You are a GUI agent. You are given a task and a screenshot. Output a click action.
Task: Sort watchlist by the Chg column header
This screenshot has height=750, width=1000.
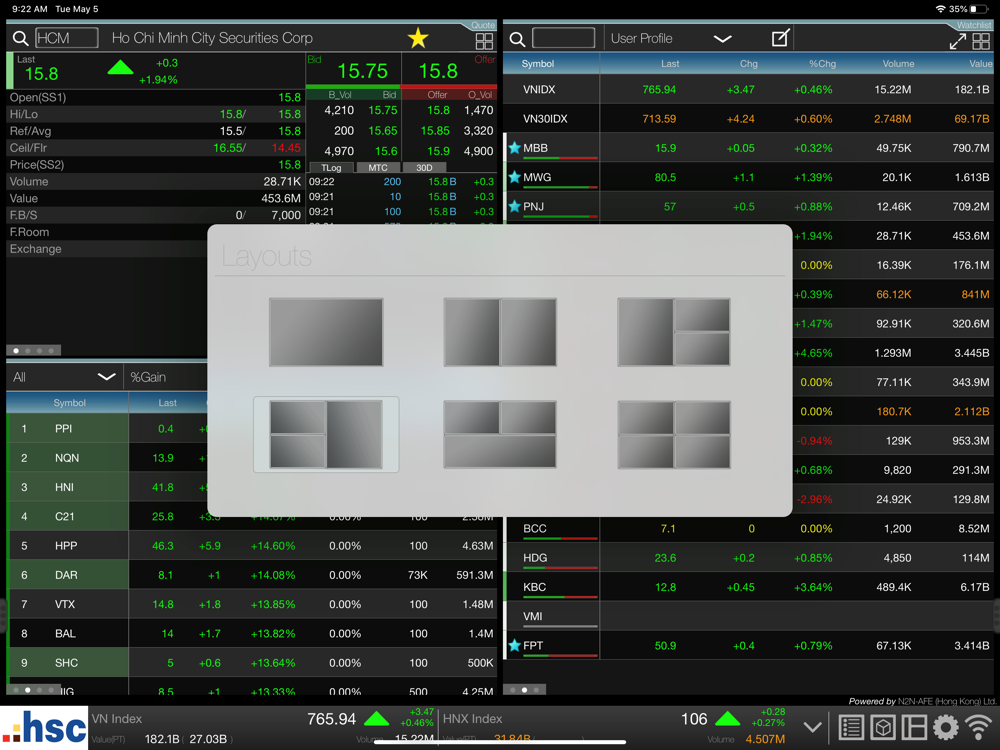pos(749,64)
